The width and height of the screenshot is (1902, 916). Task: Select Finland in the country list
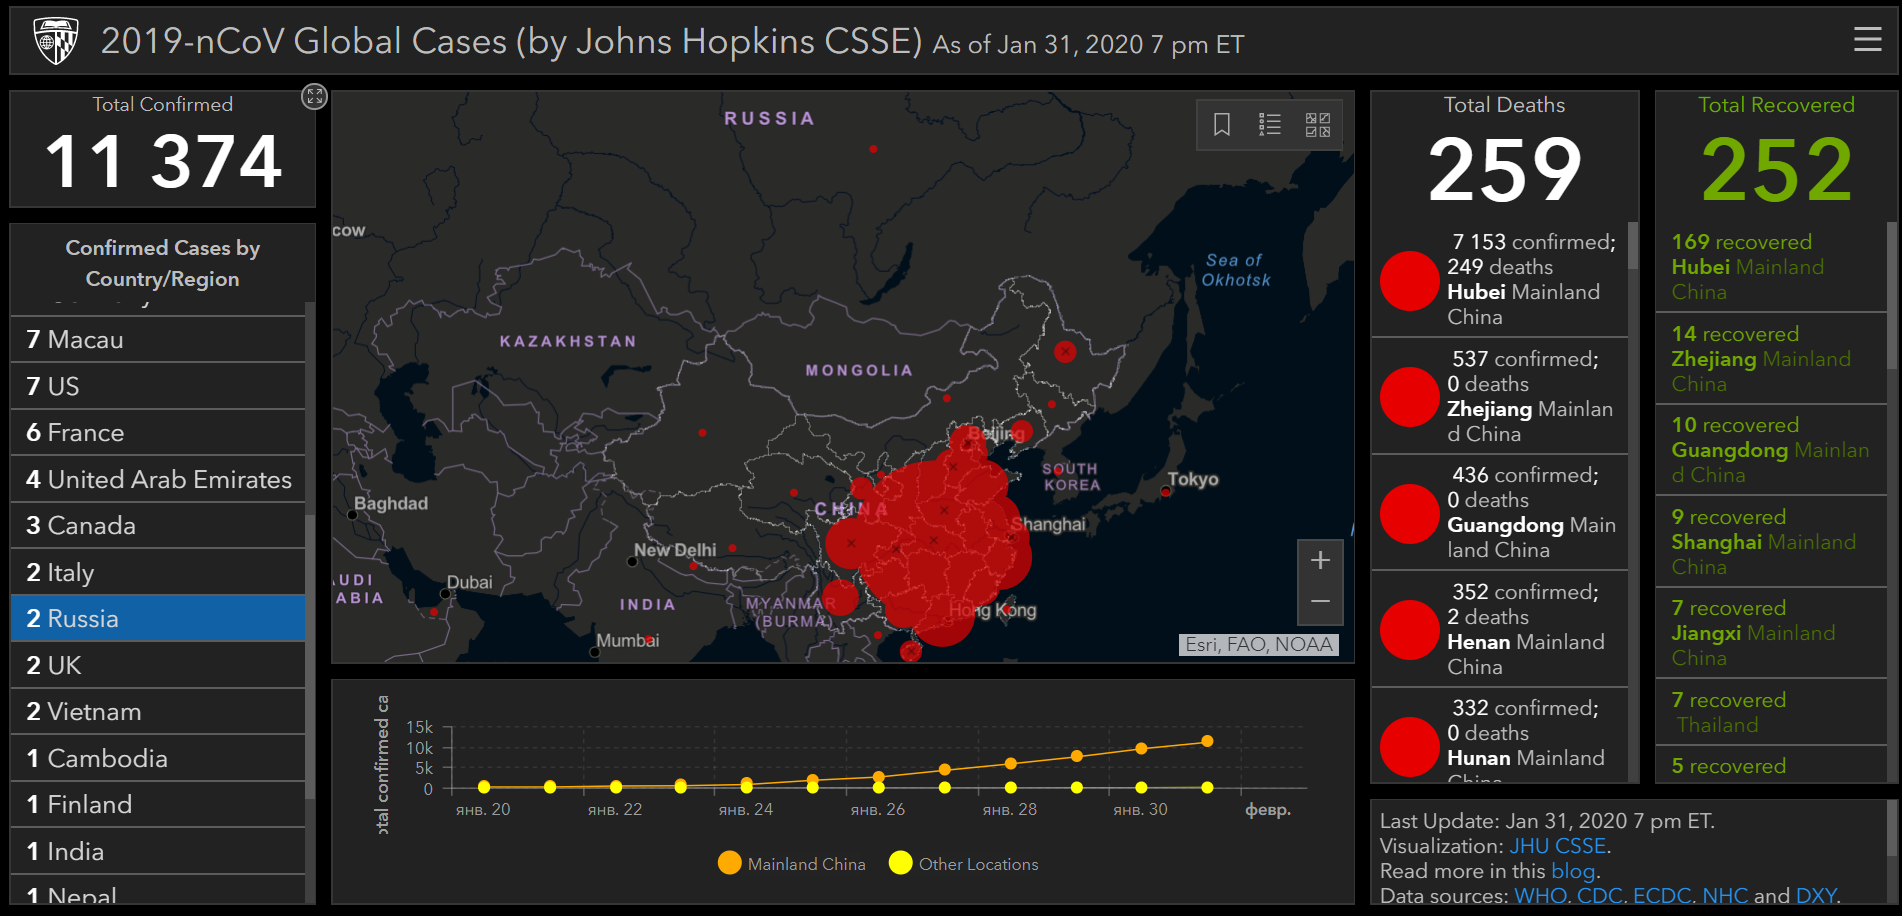click(158, 805)
